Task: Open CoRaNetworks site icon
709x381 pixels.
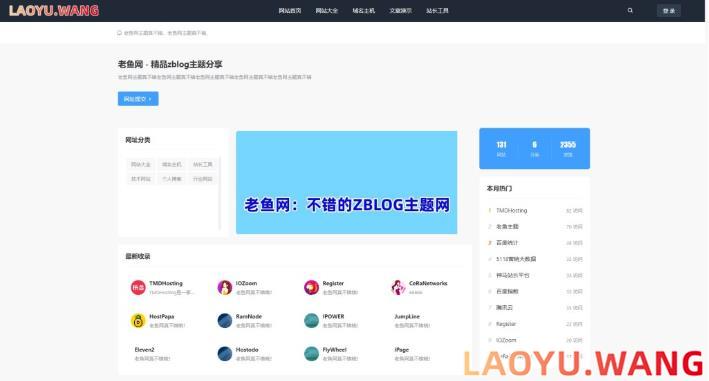Action: pos(398,287)
